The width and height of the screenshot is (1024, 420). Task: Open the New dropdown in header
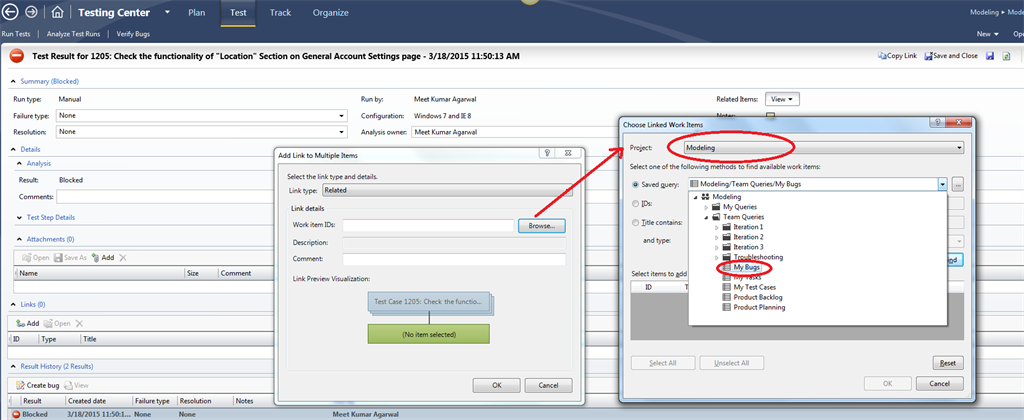(987, 33)
